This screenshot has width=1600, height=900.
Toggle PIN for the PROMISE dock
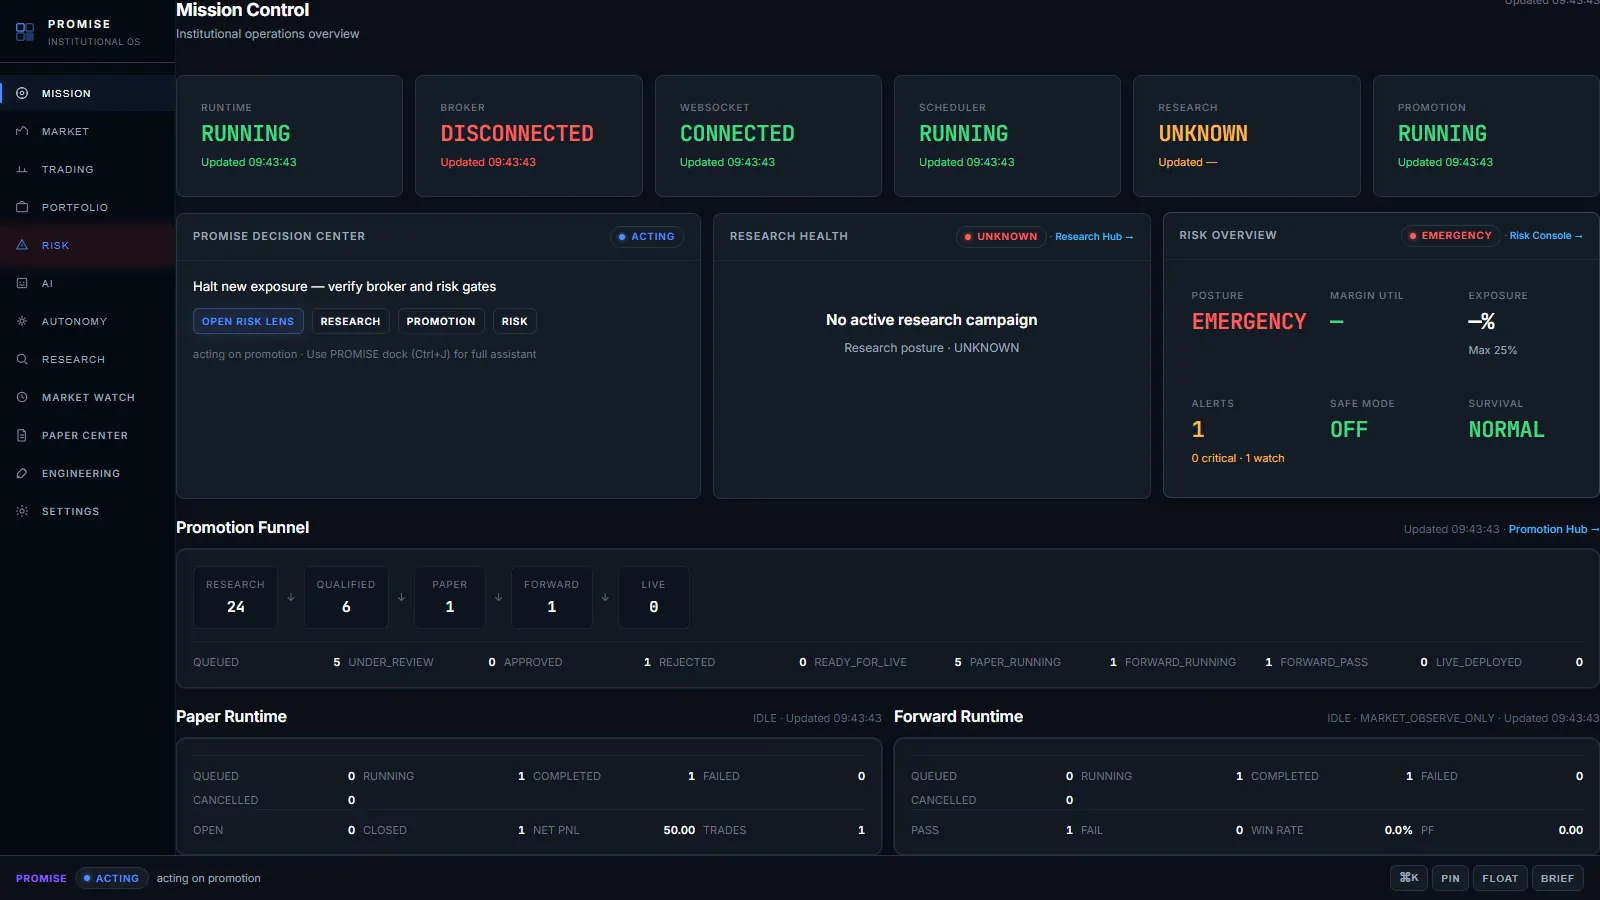1450,878
